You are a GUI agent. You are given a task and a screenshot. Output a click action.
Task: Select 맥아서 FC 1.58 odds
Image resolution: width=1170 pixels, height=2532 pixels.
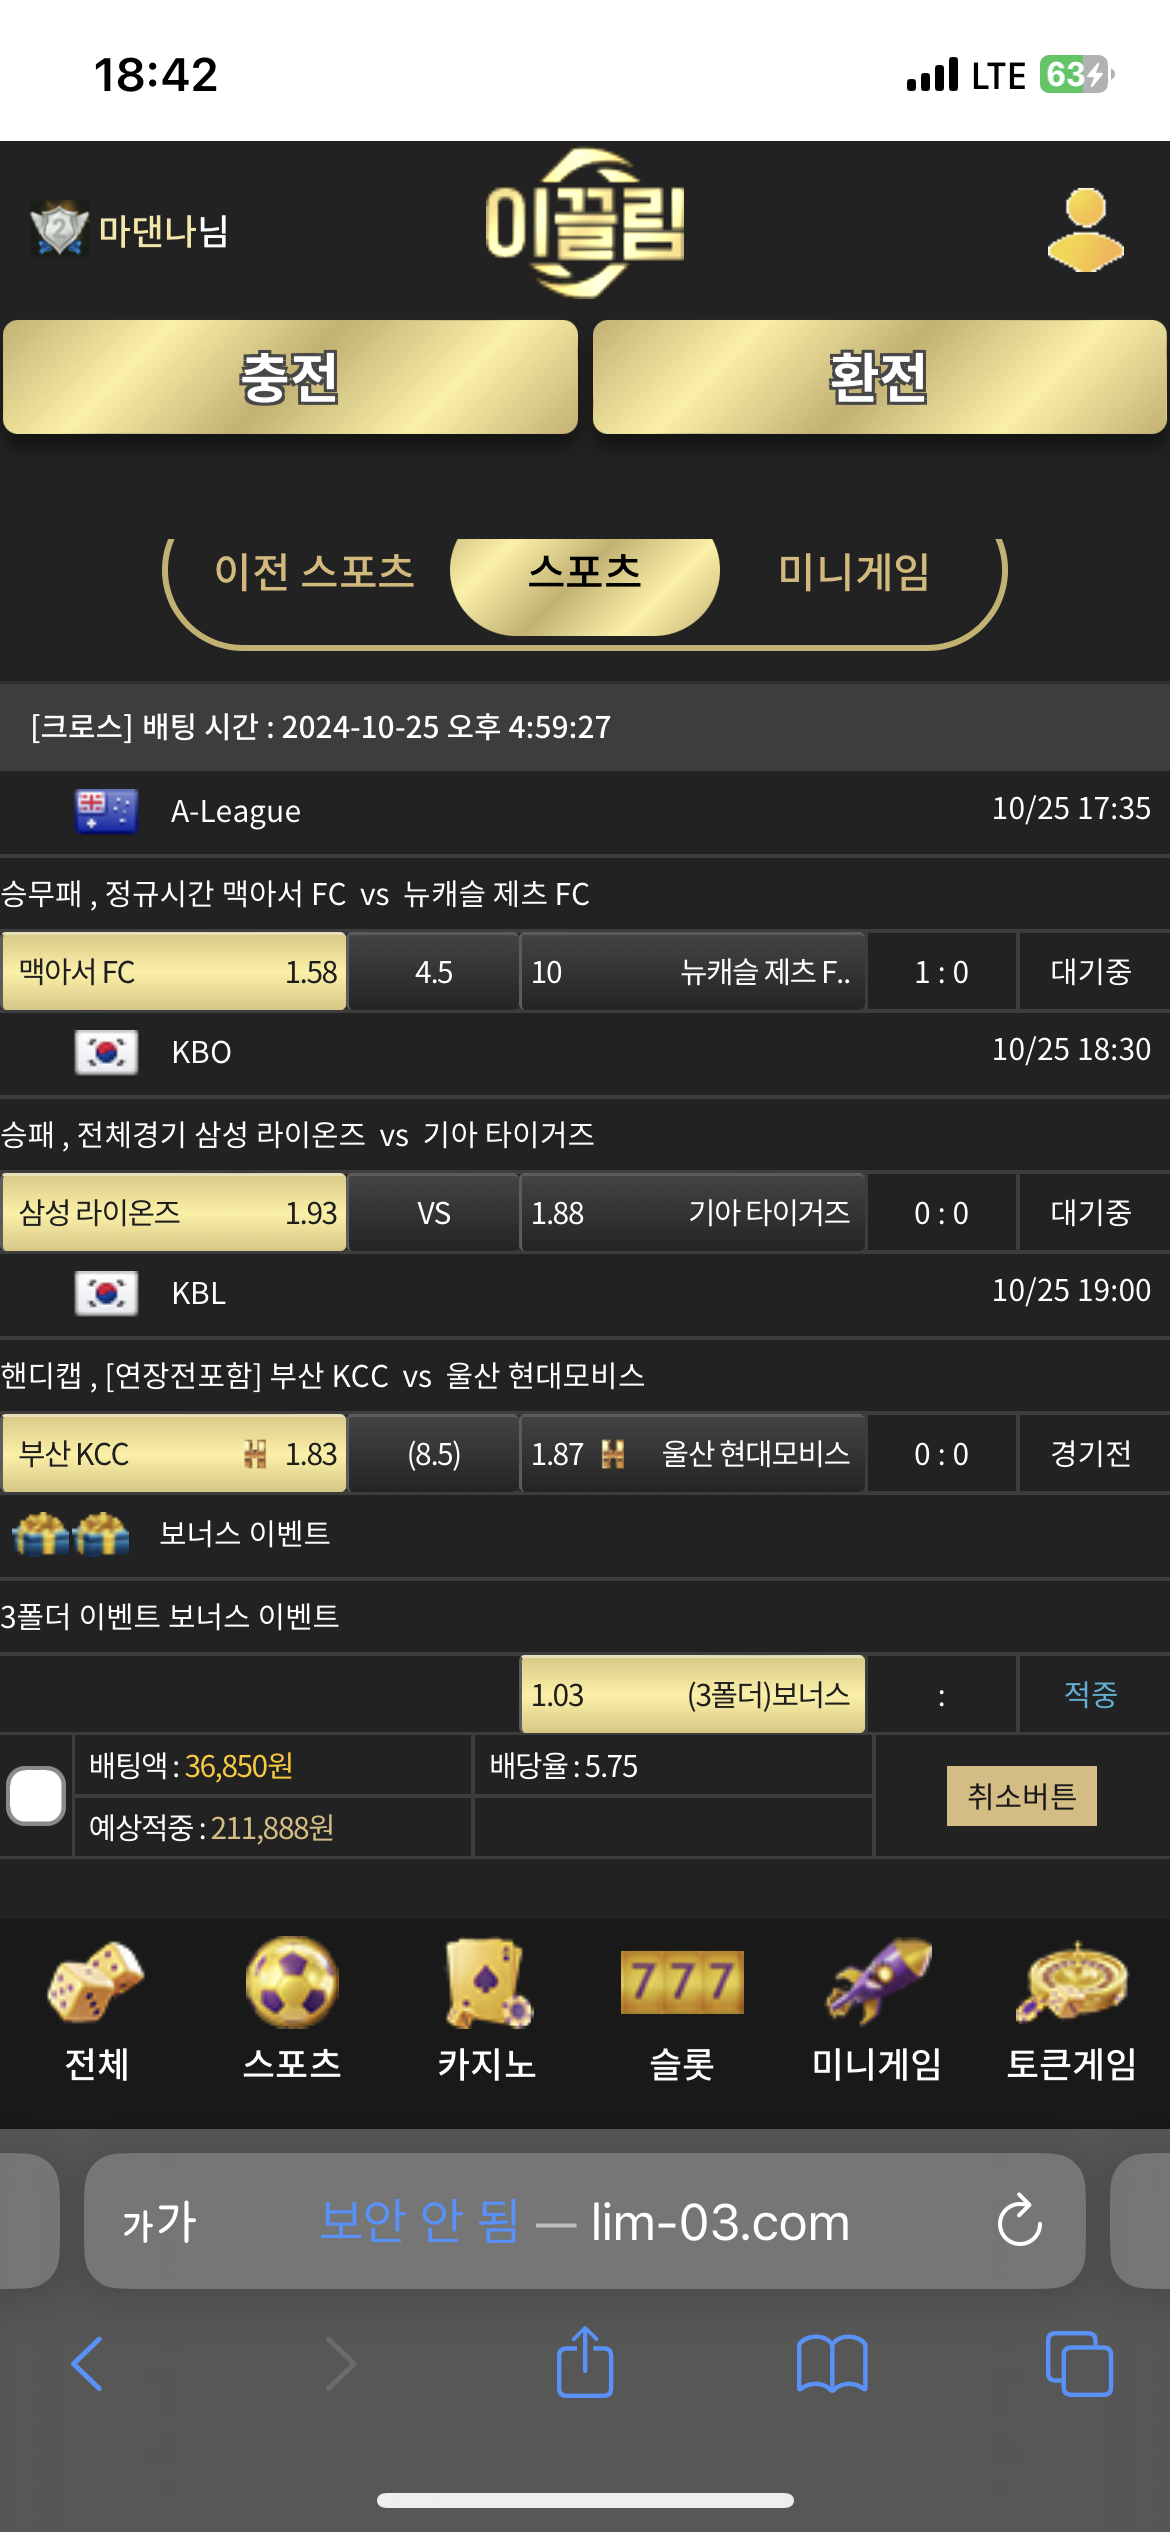(x=175, y=972)
